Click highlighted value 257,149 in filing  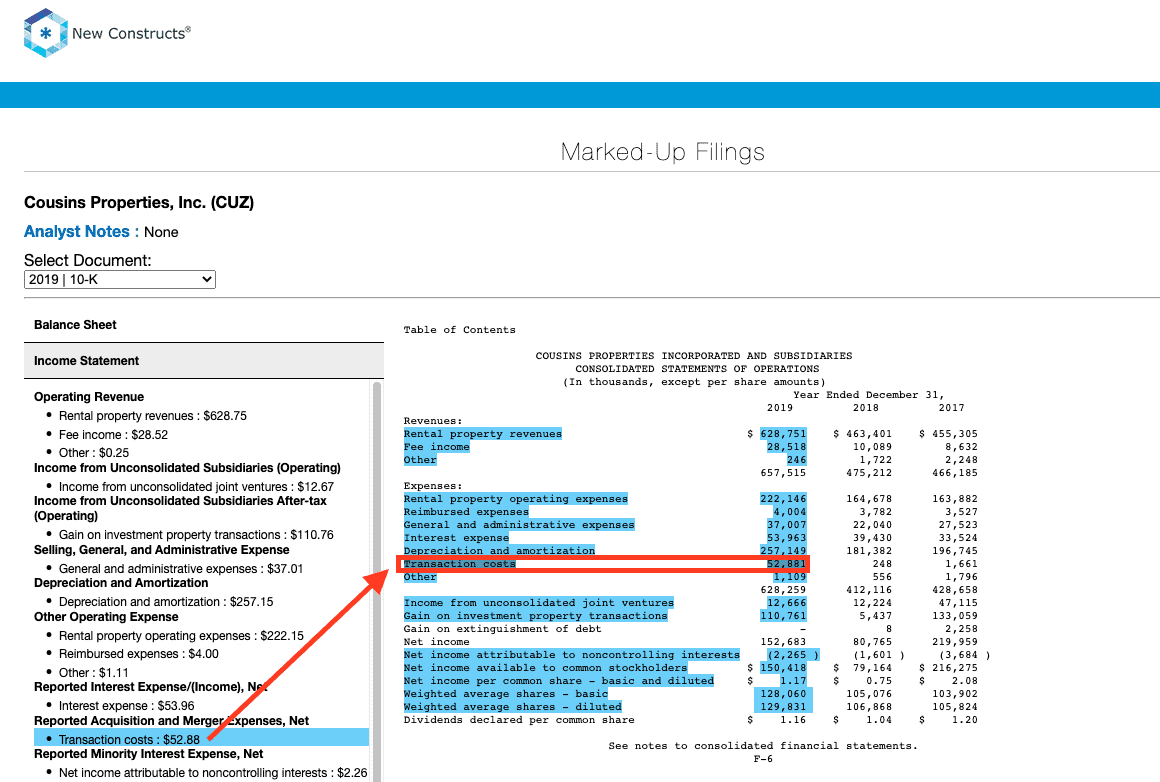[783, 550]
